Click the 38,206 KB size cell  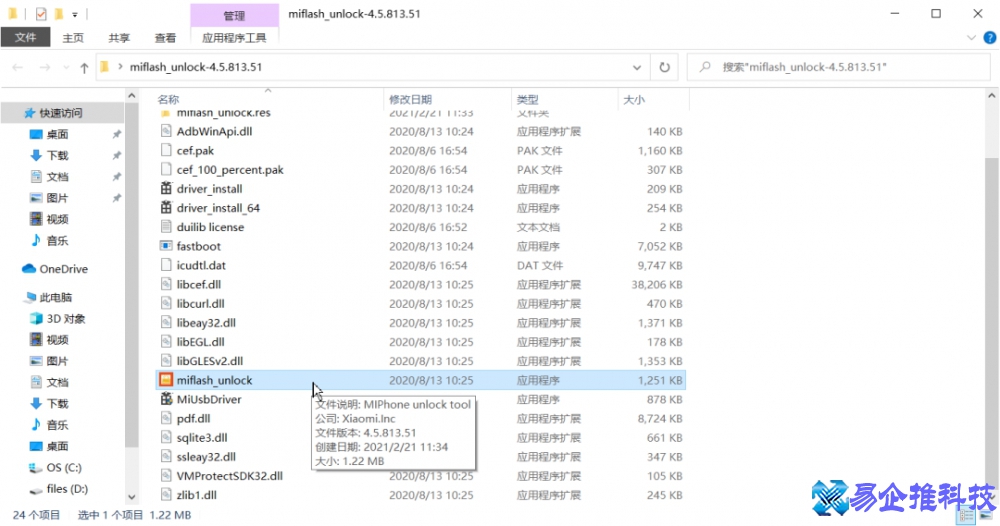[657, 284]
